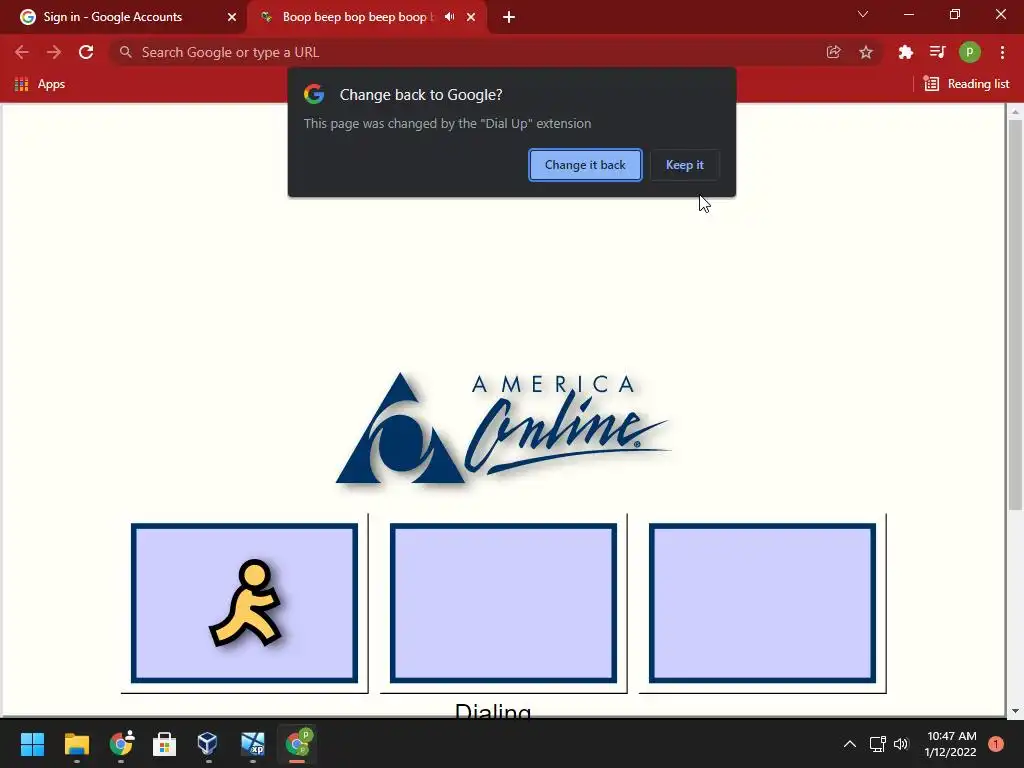This screenshot has height=768, width=1024.
Task: Click the America Online logo
Action: pos(502,428)
